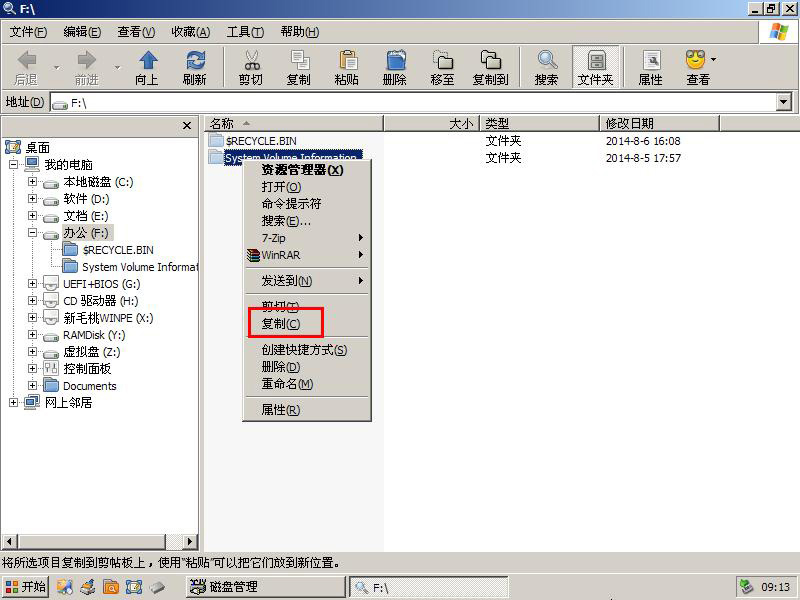
Task: Open the 编辑(E) menu
Action: click(82, 32)
